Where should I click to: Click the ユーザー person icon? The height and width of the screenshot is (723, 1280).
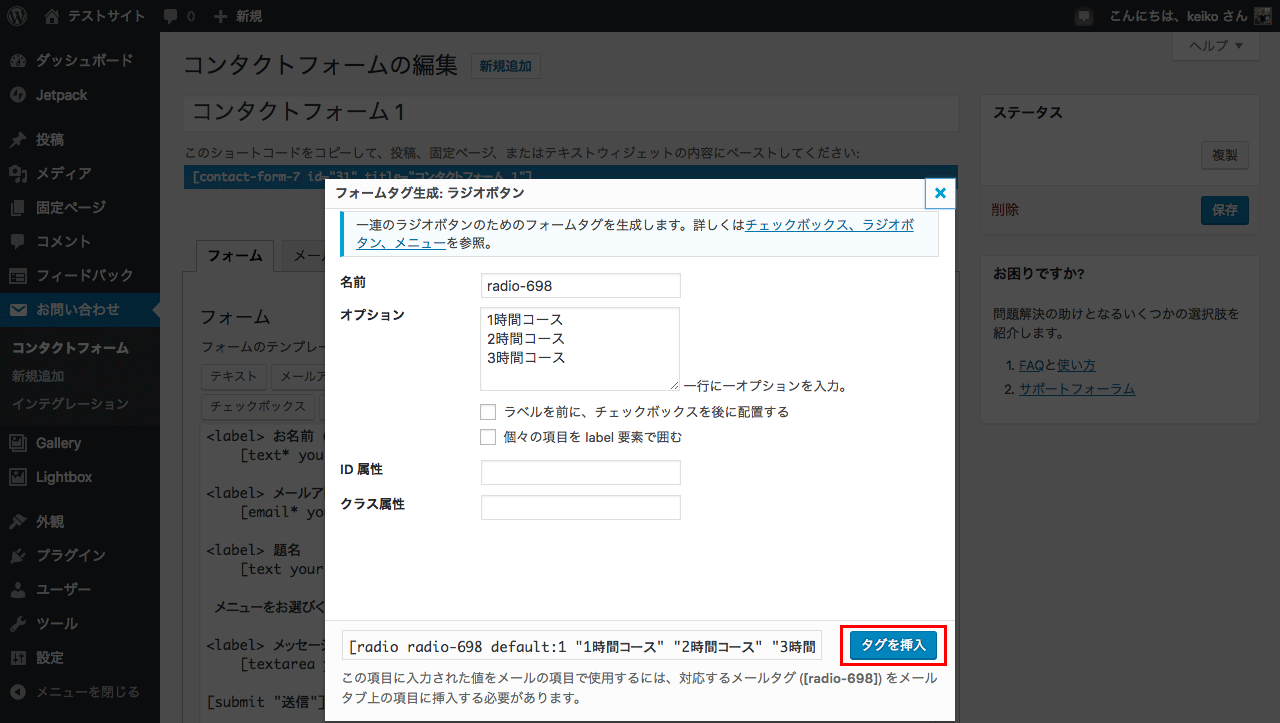18,589
